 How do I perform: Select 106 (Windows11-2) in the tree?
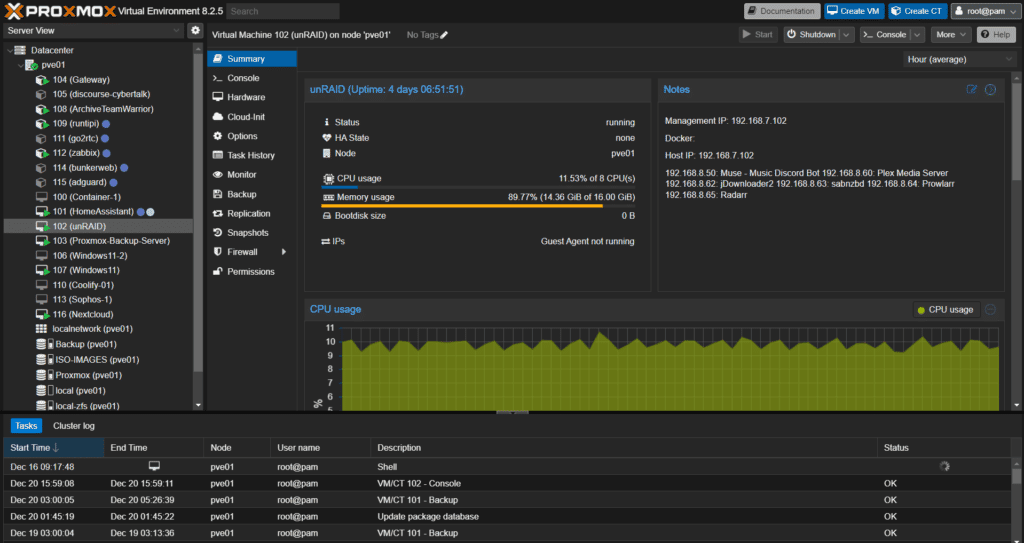(98, 255)
